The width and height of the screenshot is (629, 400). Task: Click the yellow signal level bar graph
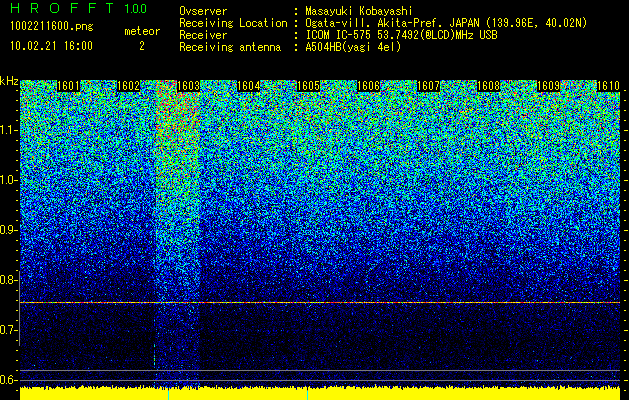coord(320,394)
